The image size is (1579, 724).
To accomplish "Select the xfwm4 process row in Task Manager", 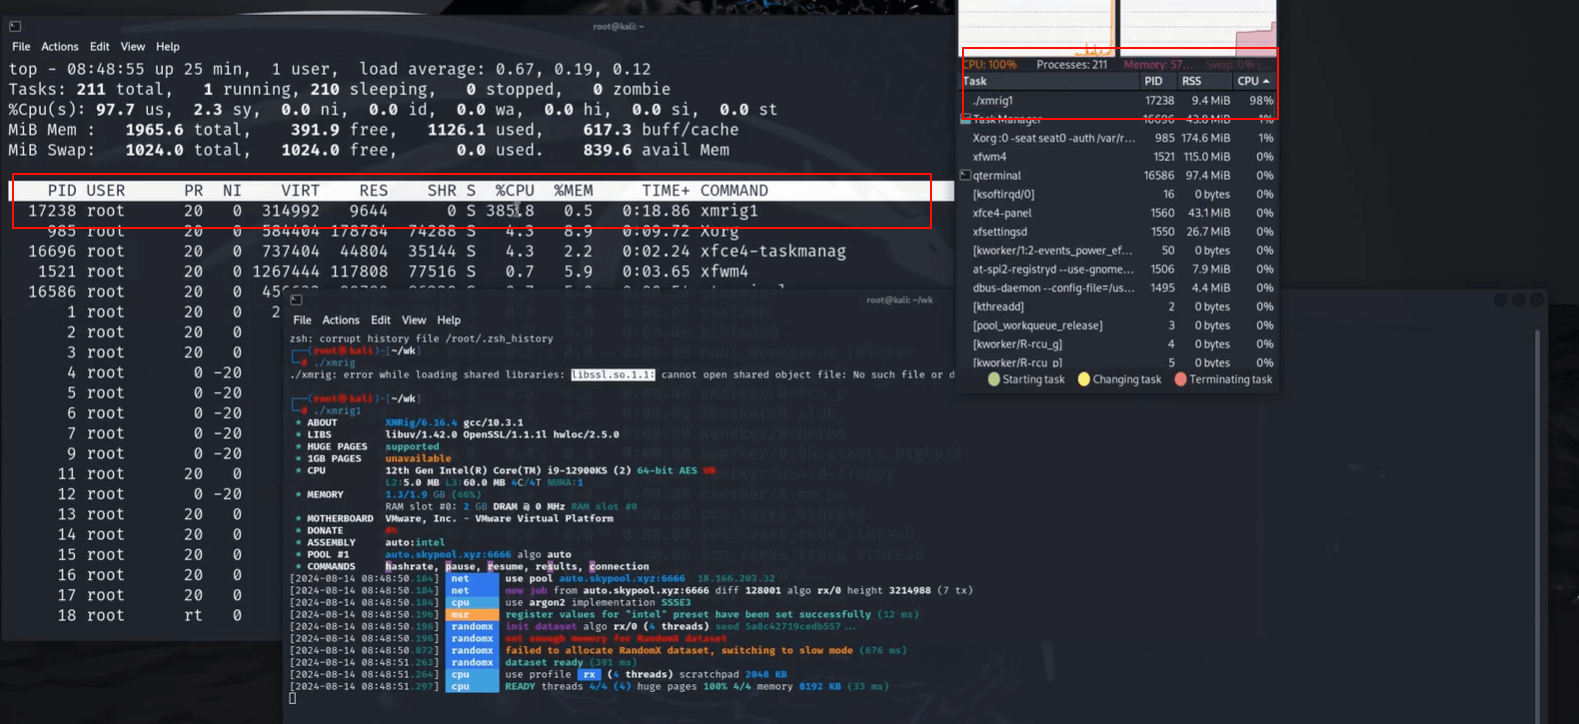I will click(x=1118, y=157).
